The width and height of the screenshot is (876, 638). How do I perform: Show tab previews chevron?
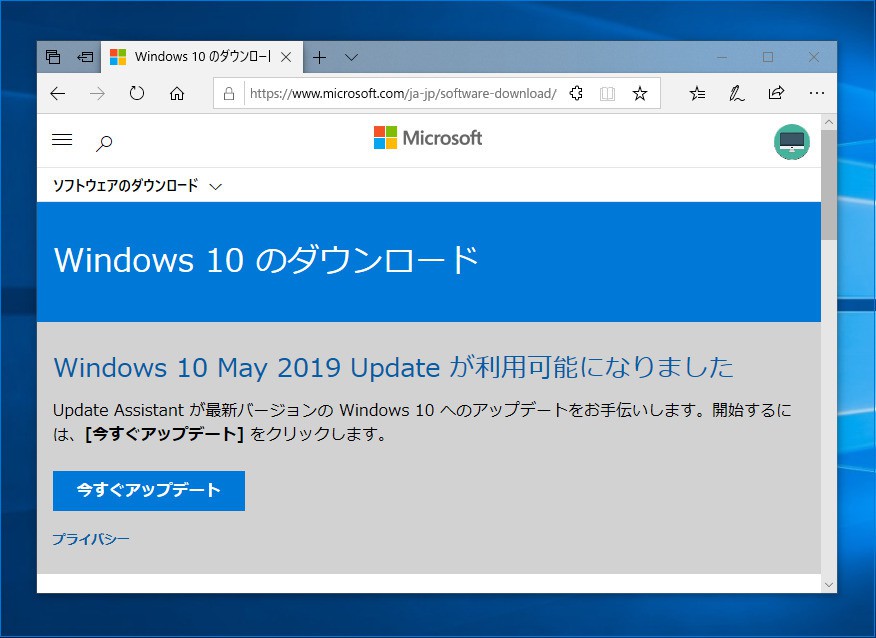[351, 57]
